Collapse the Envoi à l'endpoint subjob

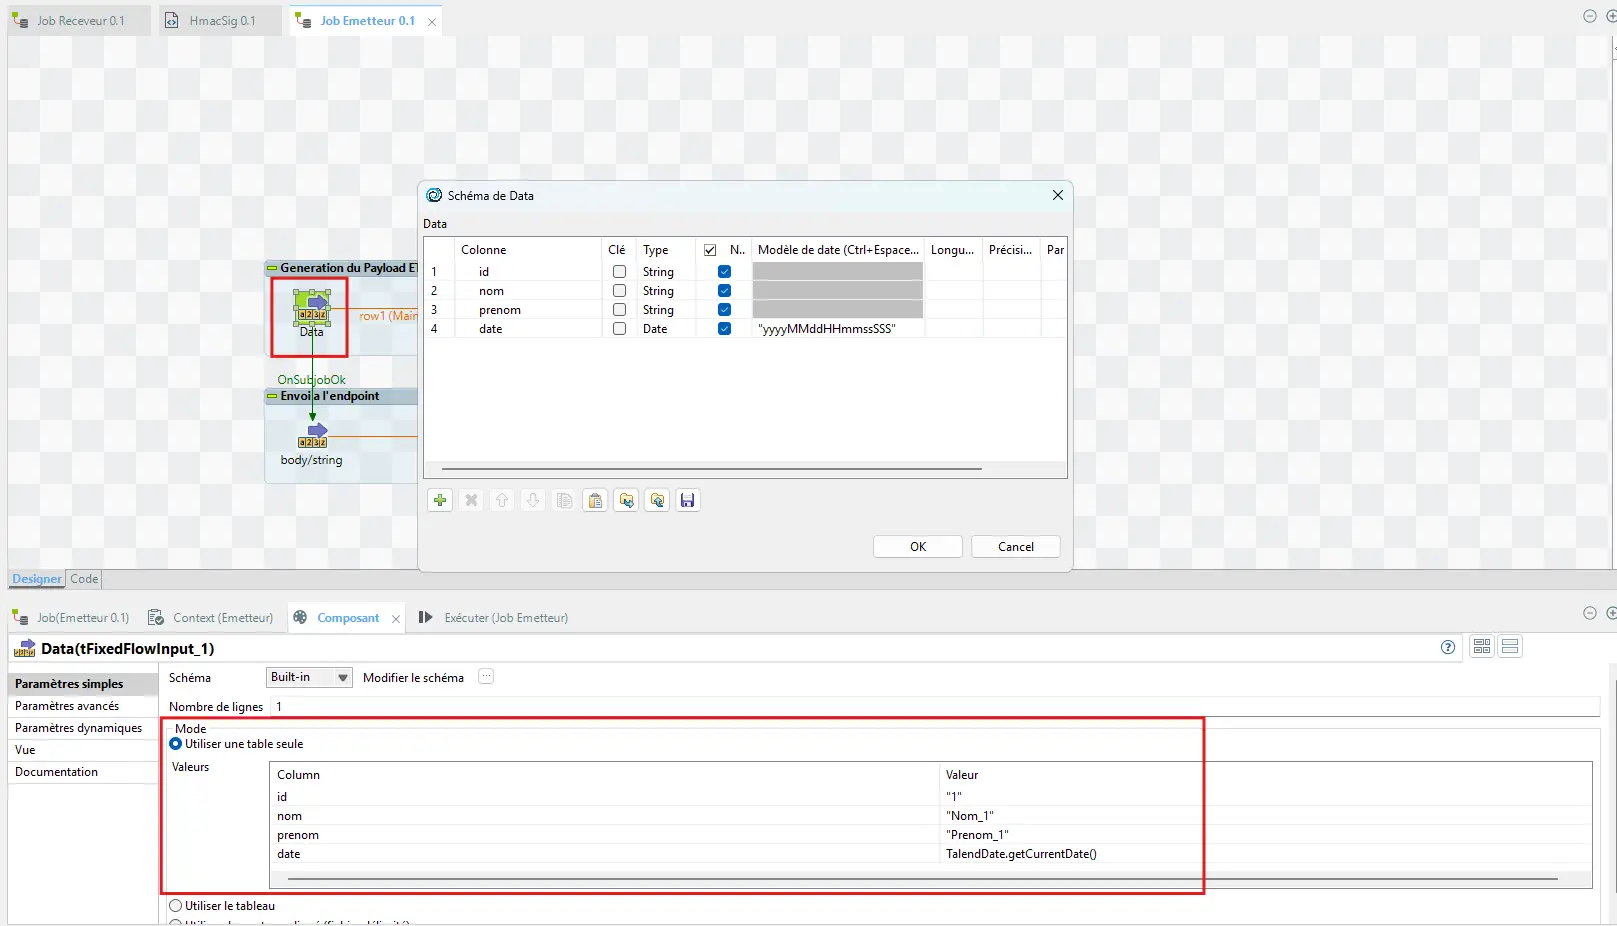(x=272, y=396)
